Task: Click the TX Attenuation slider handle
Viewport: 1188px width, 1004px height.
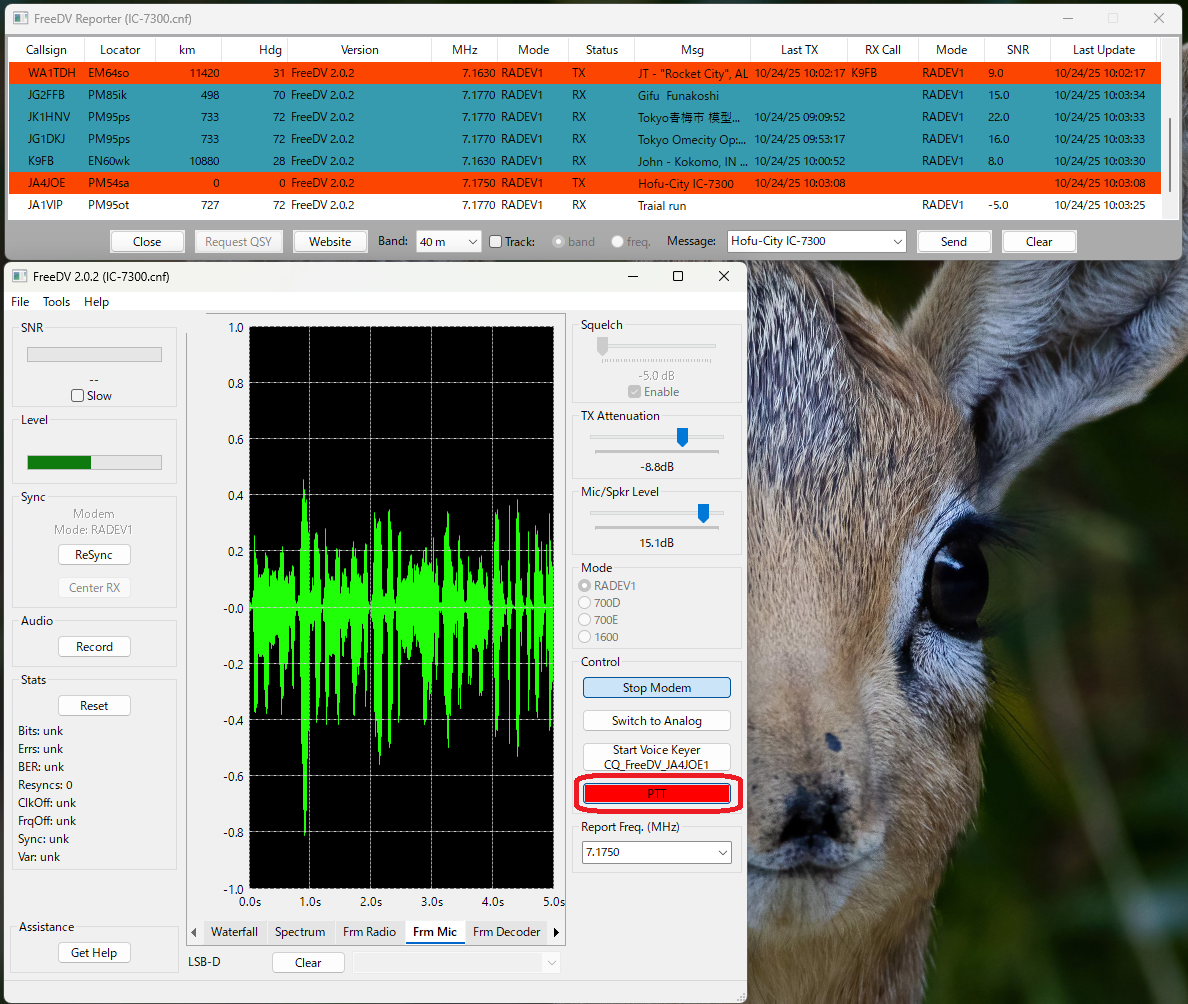Action: pyautogui.click(x=682, y=437)
